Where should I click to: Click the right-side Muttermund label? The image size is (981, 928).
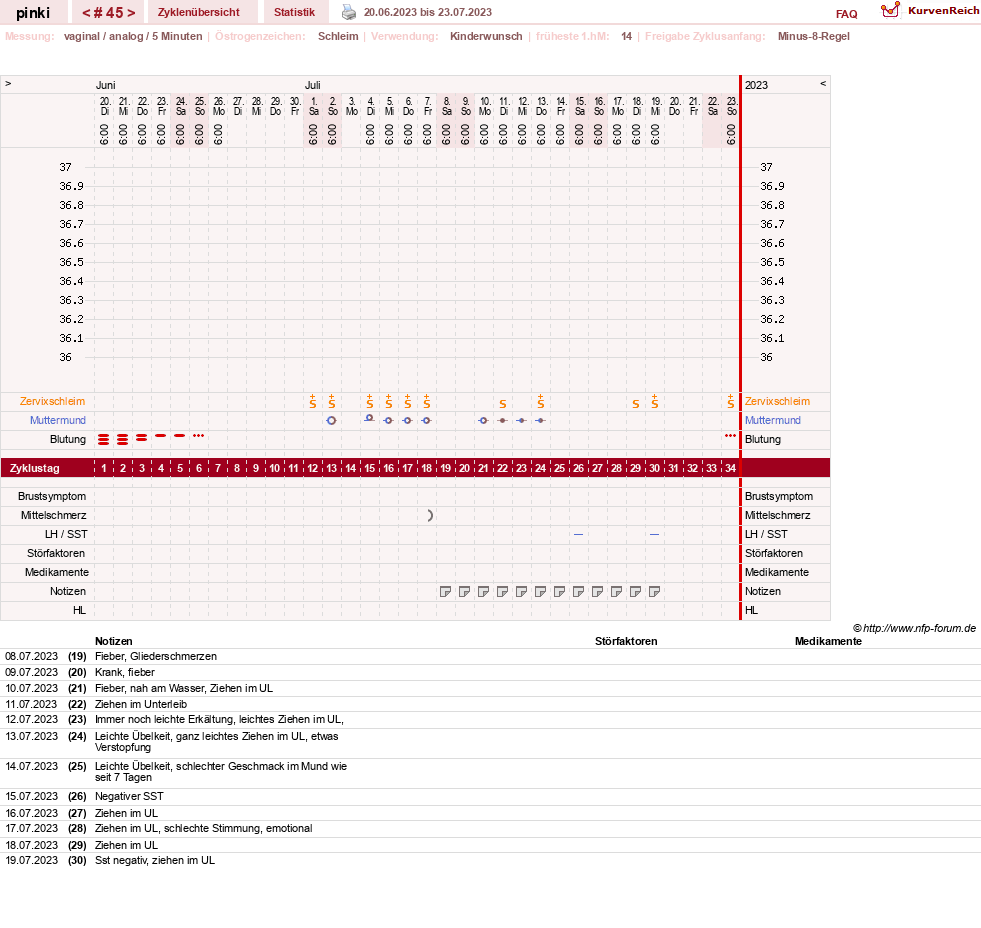[773, 421]
